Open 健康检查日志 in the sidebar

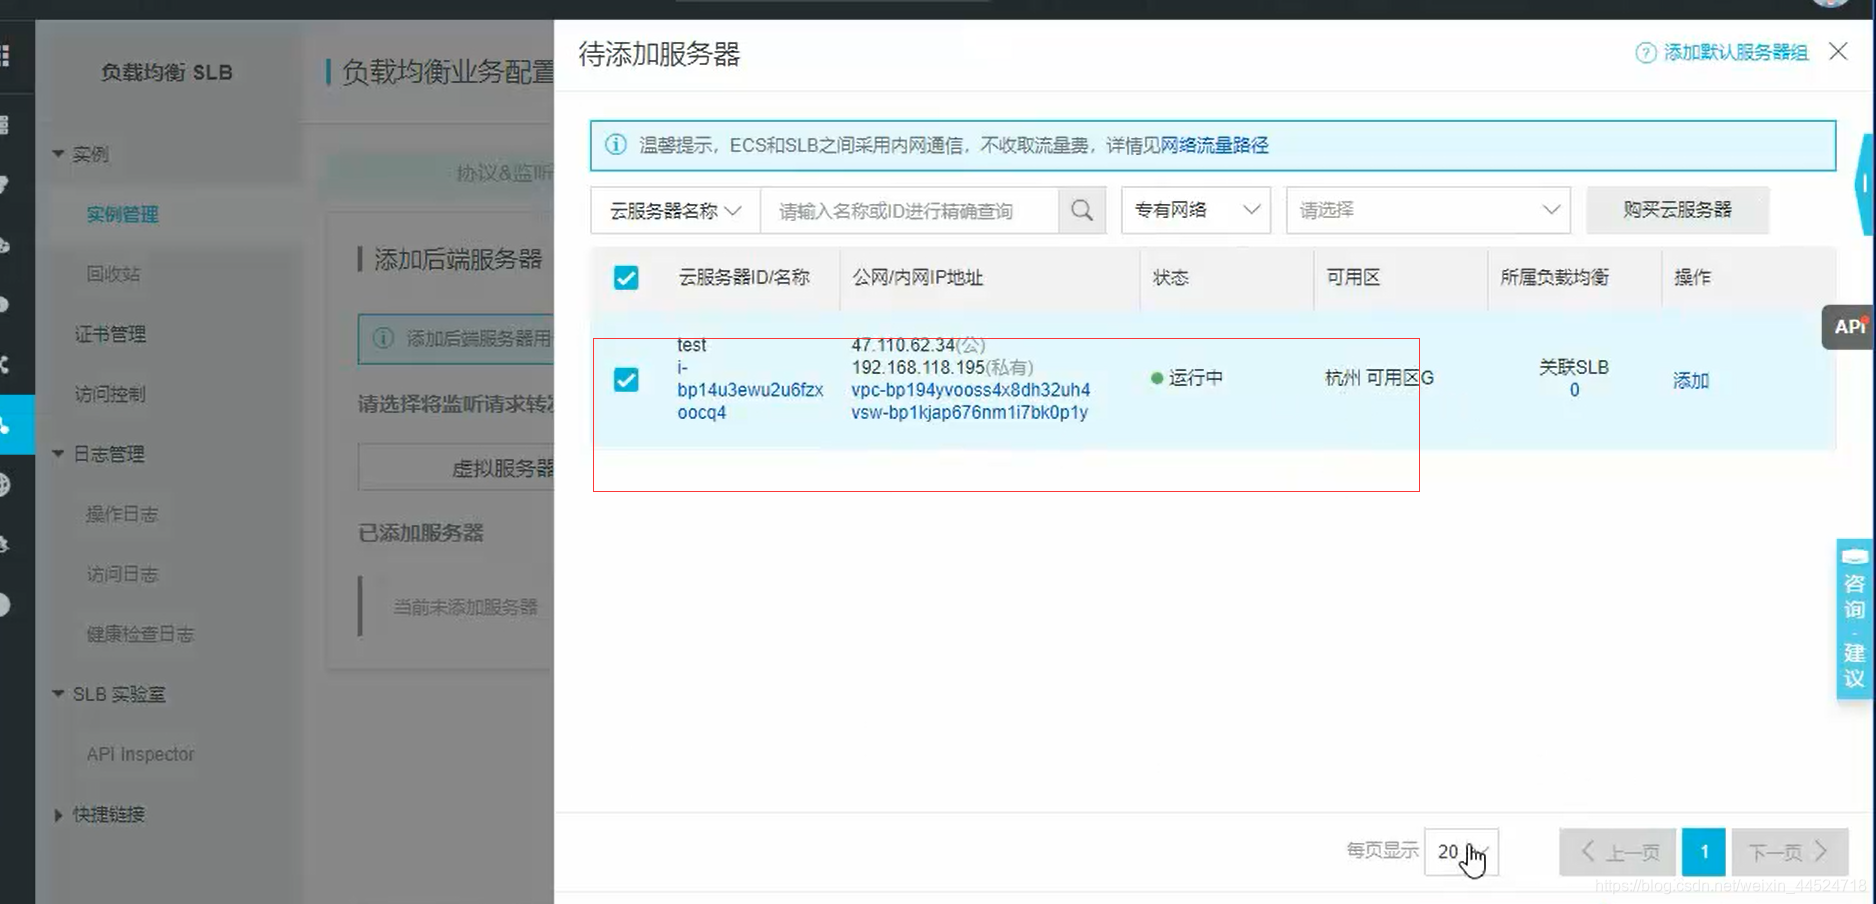(x=140, y=634)
